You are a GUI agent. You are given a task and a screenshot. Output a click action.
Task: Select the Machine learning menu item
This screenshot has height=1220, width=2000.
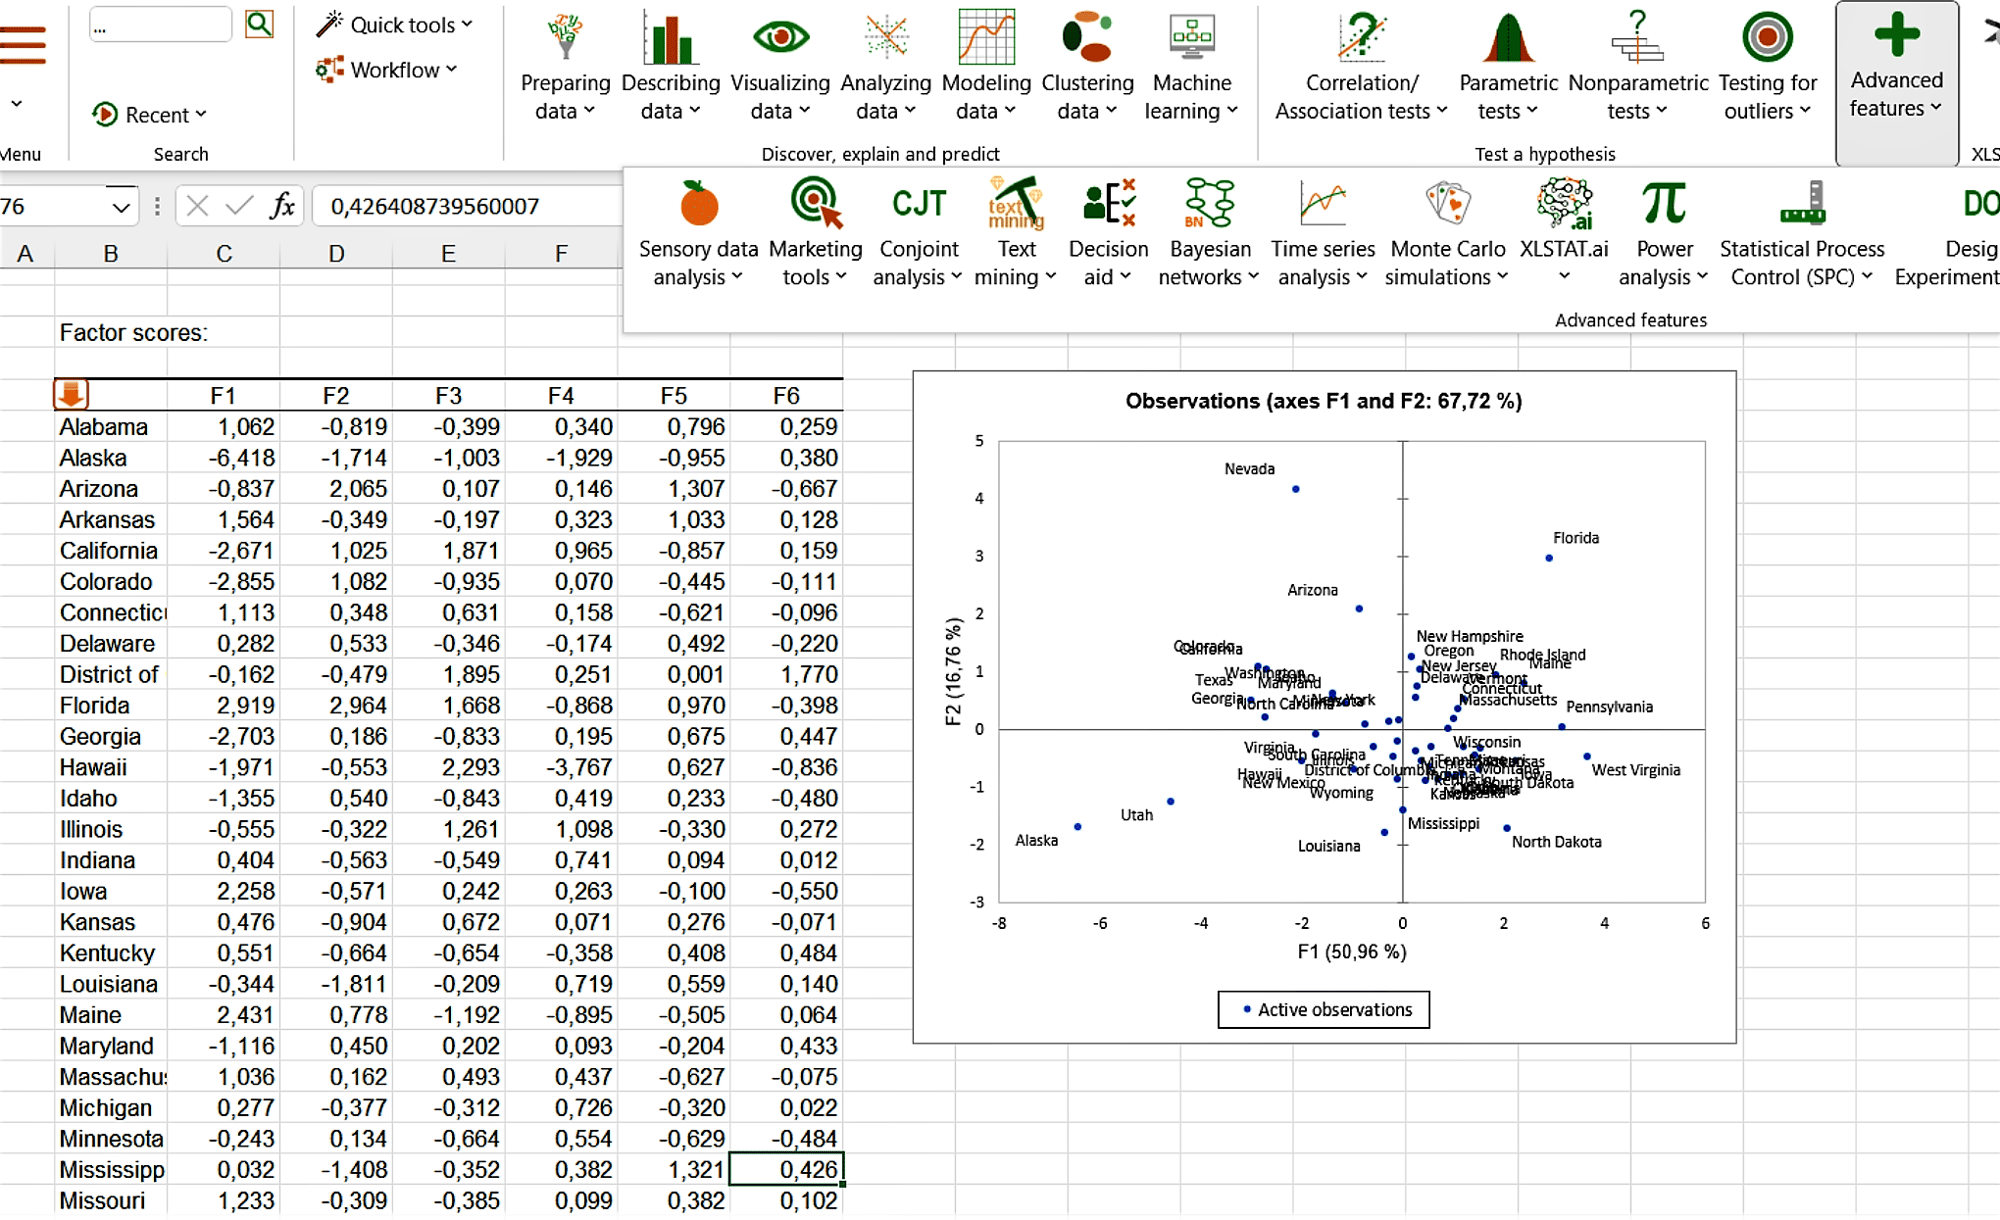pos(1200,81)
